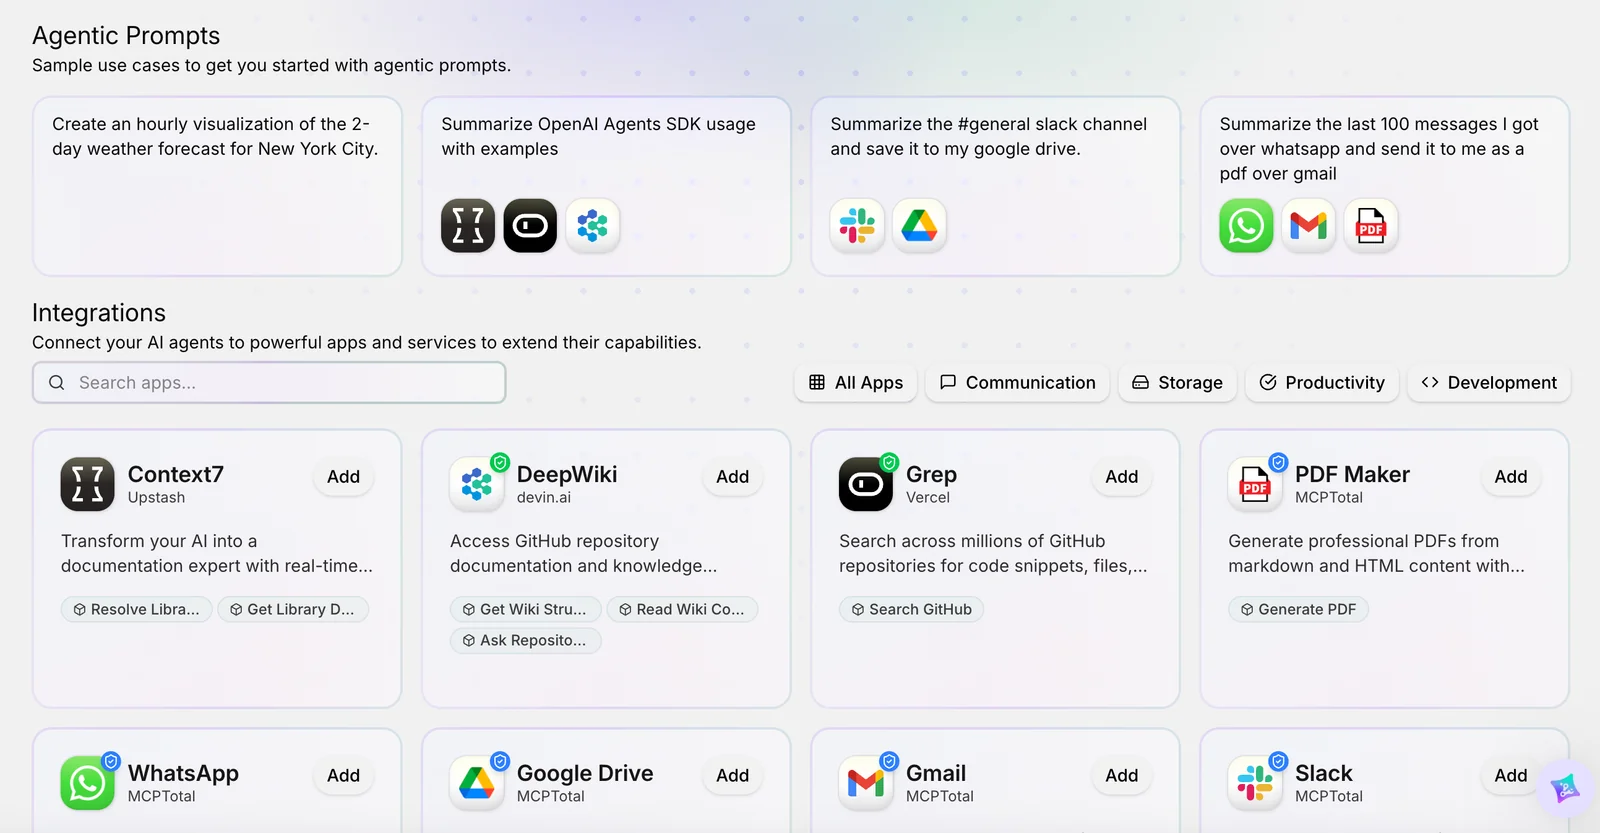Click the WhatsApp integration icon
The width and height of the screenshot is (1600, 833).
point(88,783)
